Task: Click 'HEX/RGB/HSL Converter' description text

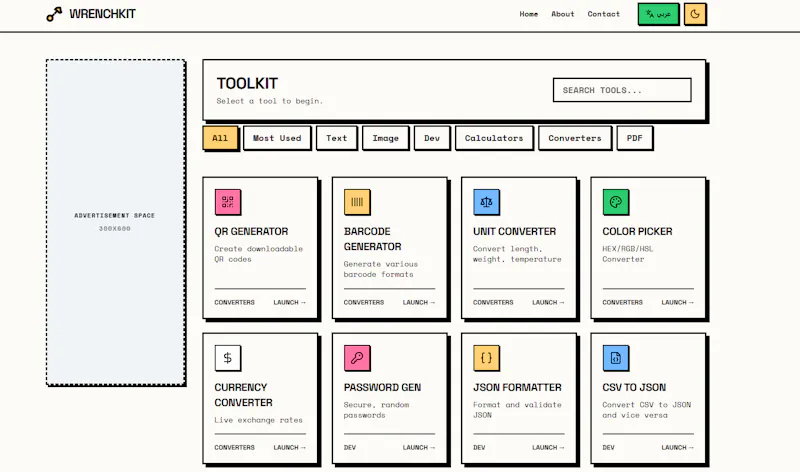Action: tap(628, 254)
